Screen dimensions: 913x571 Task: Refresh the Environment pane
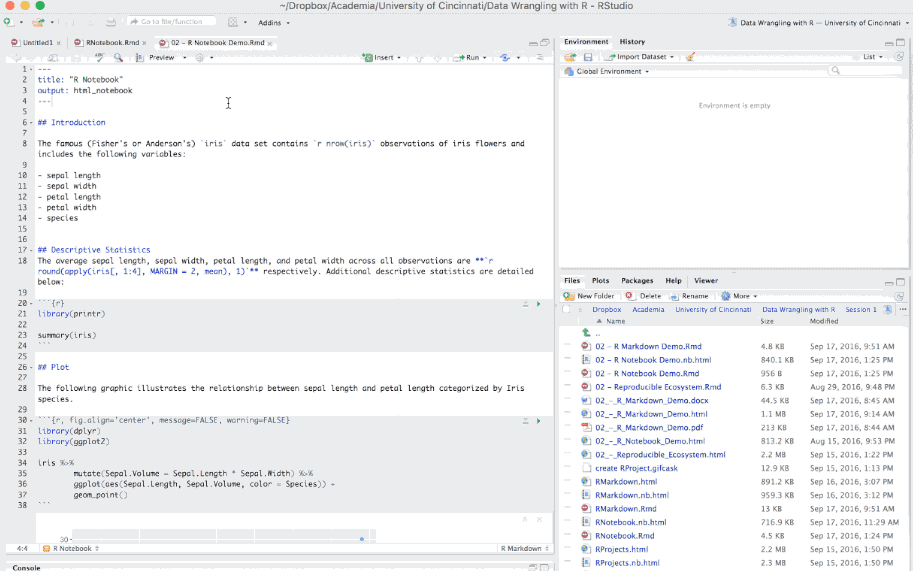click(x=899, y=56)
